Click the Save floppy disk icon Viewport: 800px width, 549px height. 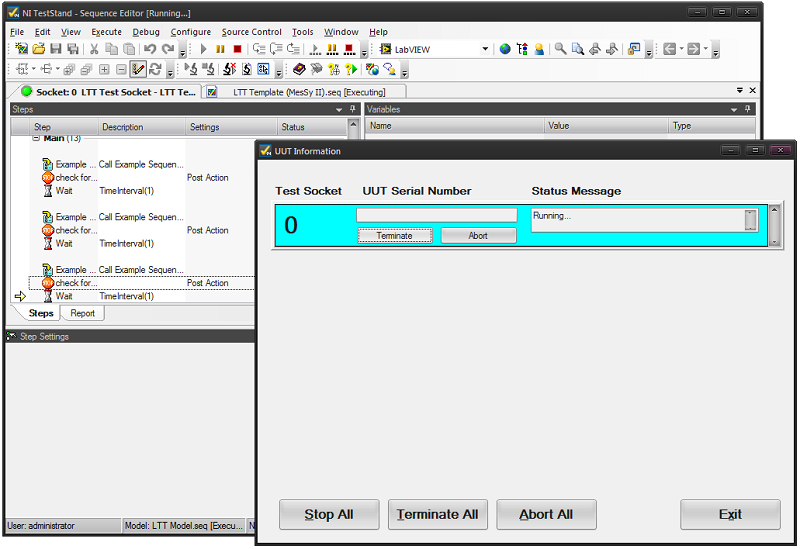(x=56, y=49)
